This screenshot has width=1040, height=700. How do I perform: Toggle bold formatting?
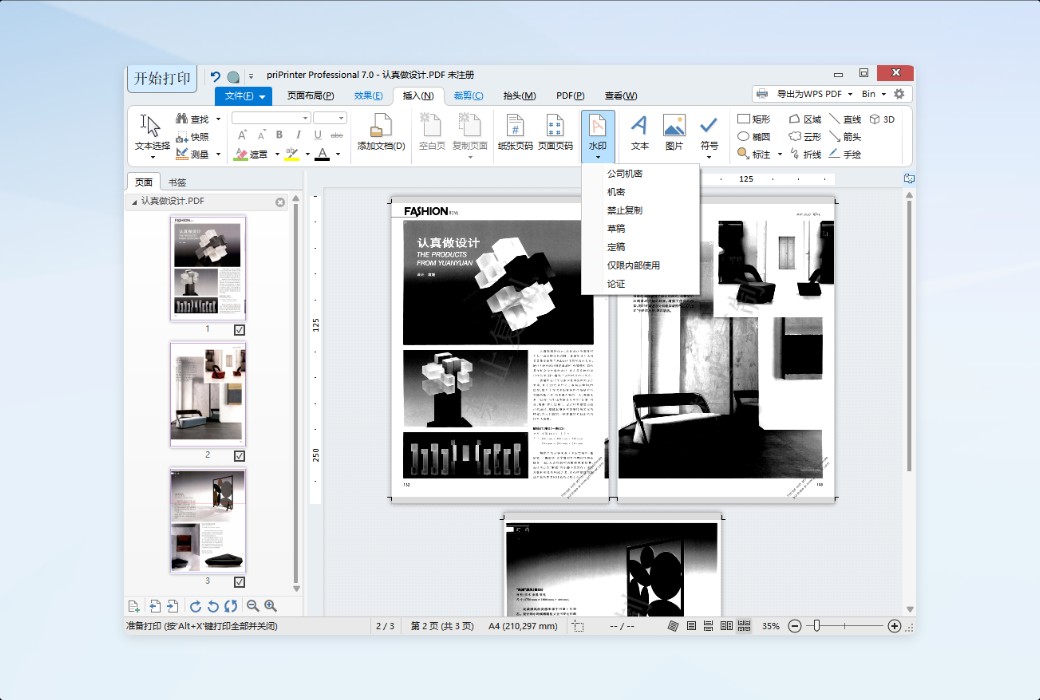pyautogui.click(x=279, y=135)
